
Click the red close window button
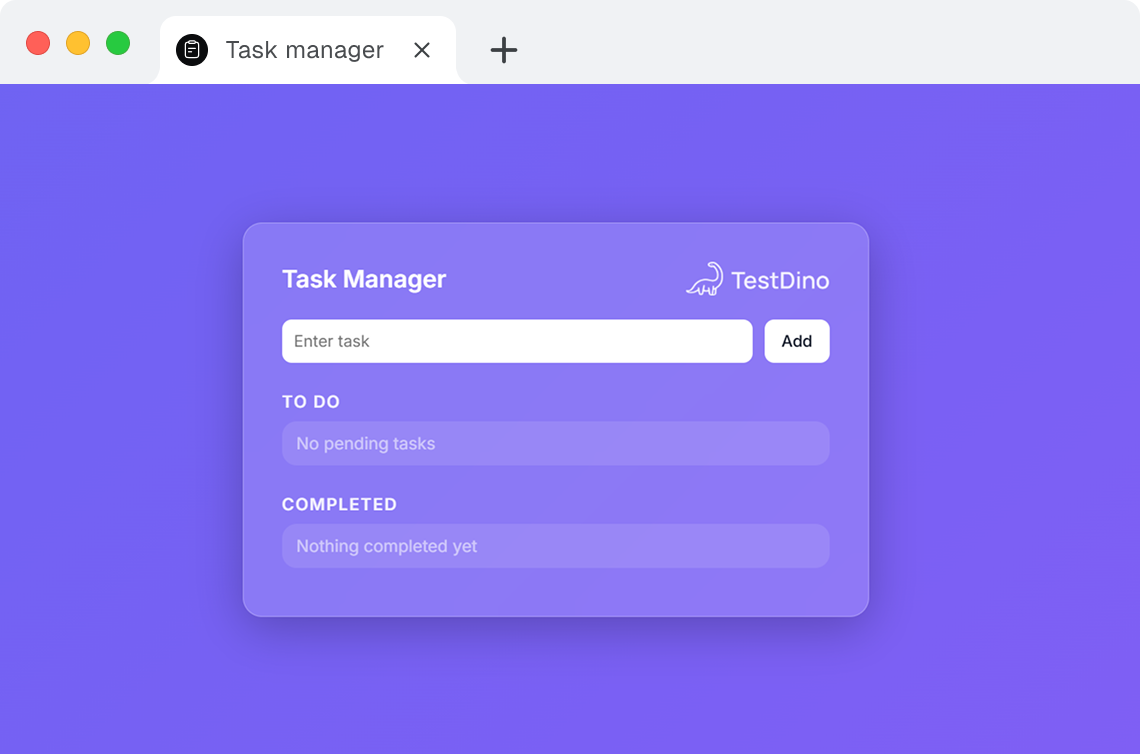[x=38, y=43]
